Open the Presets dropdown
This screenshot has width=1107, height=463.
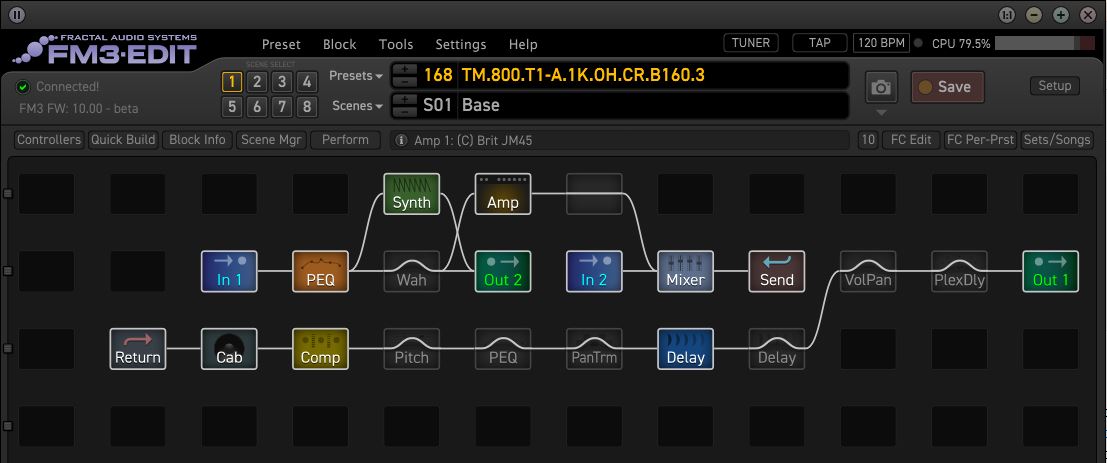356,76
